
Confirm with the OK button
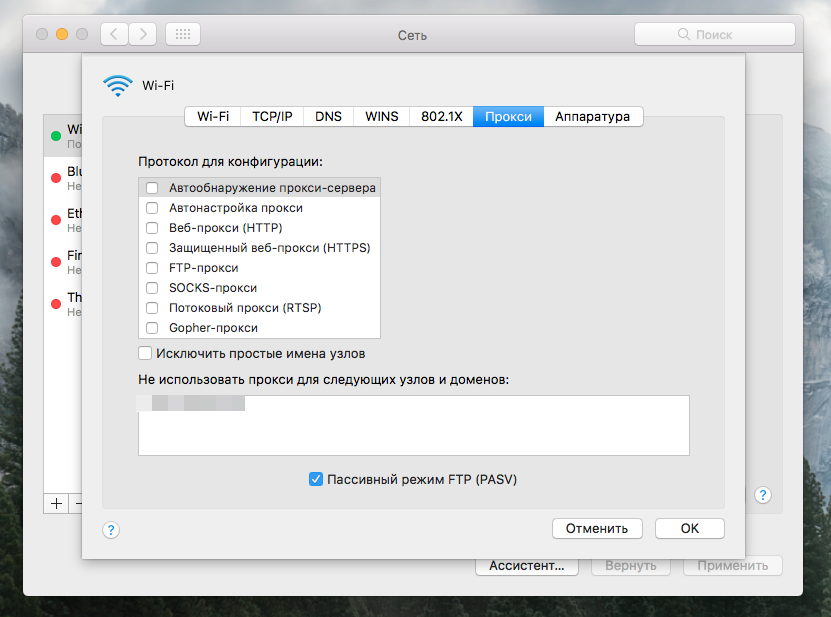(689, 528)
